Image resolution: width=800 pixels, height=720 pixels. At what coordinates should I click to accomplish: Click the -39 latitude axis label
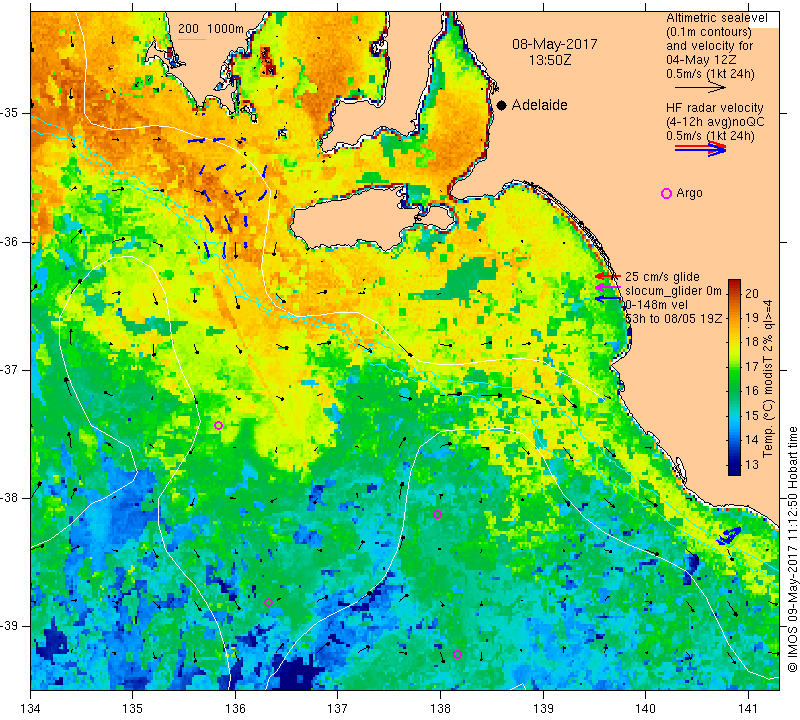[9, 626]
